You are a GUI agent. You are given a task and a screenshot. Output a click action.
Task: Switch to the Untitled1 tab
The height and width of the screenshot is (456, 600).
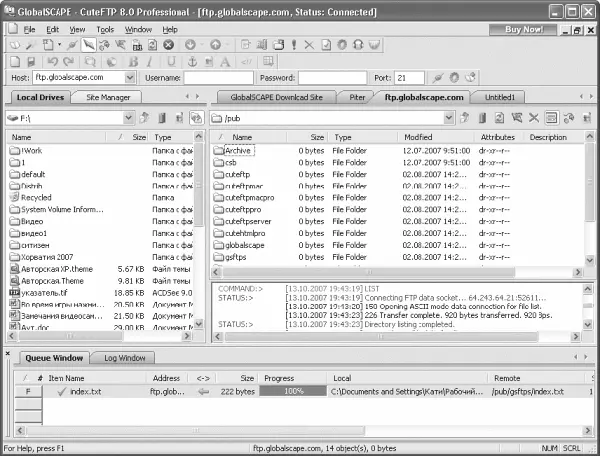[499, 97]
